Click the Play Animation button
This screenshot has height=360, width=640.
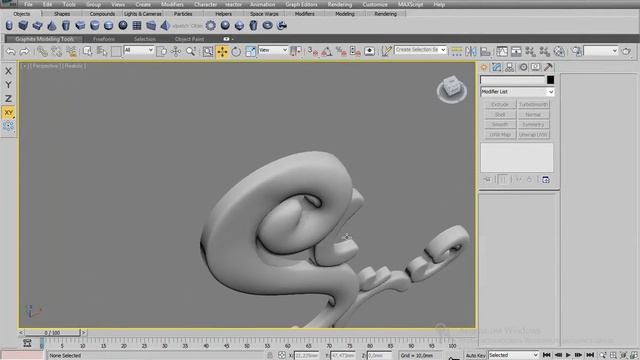568,355
